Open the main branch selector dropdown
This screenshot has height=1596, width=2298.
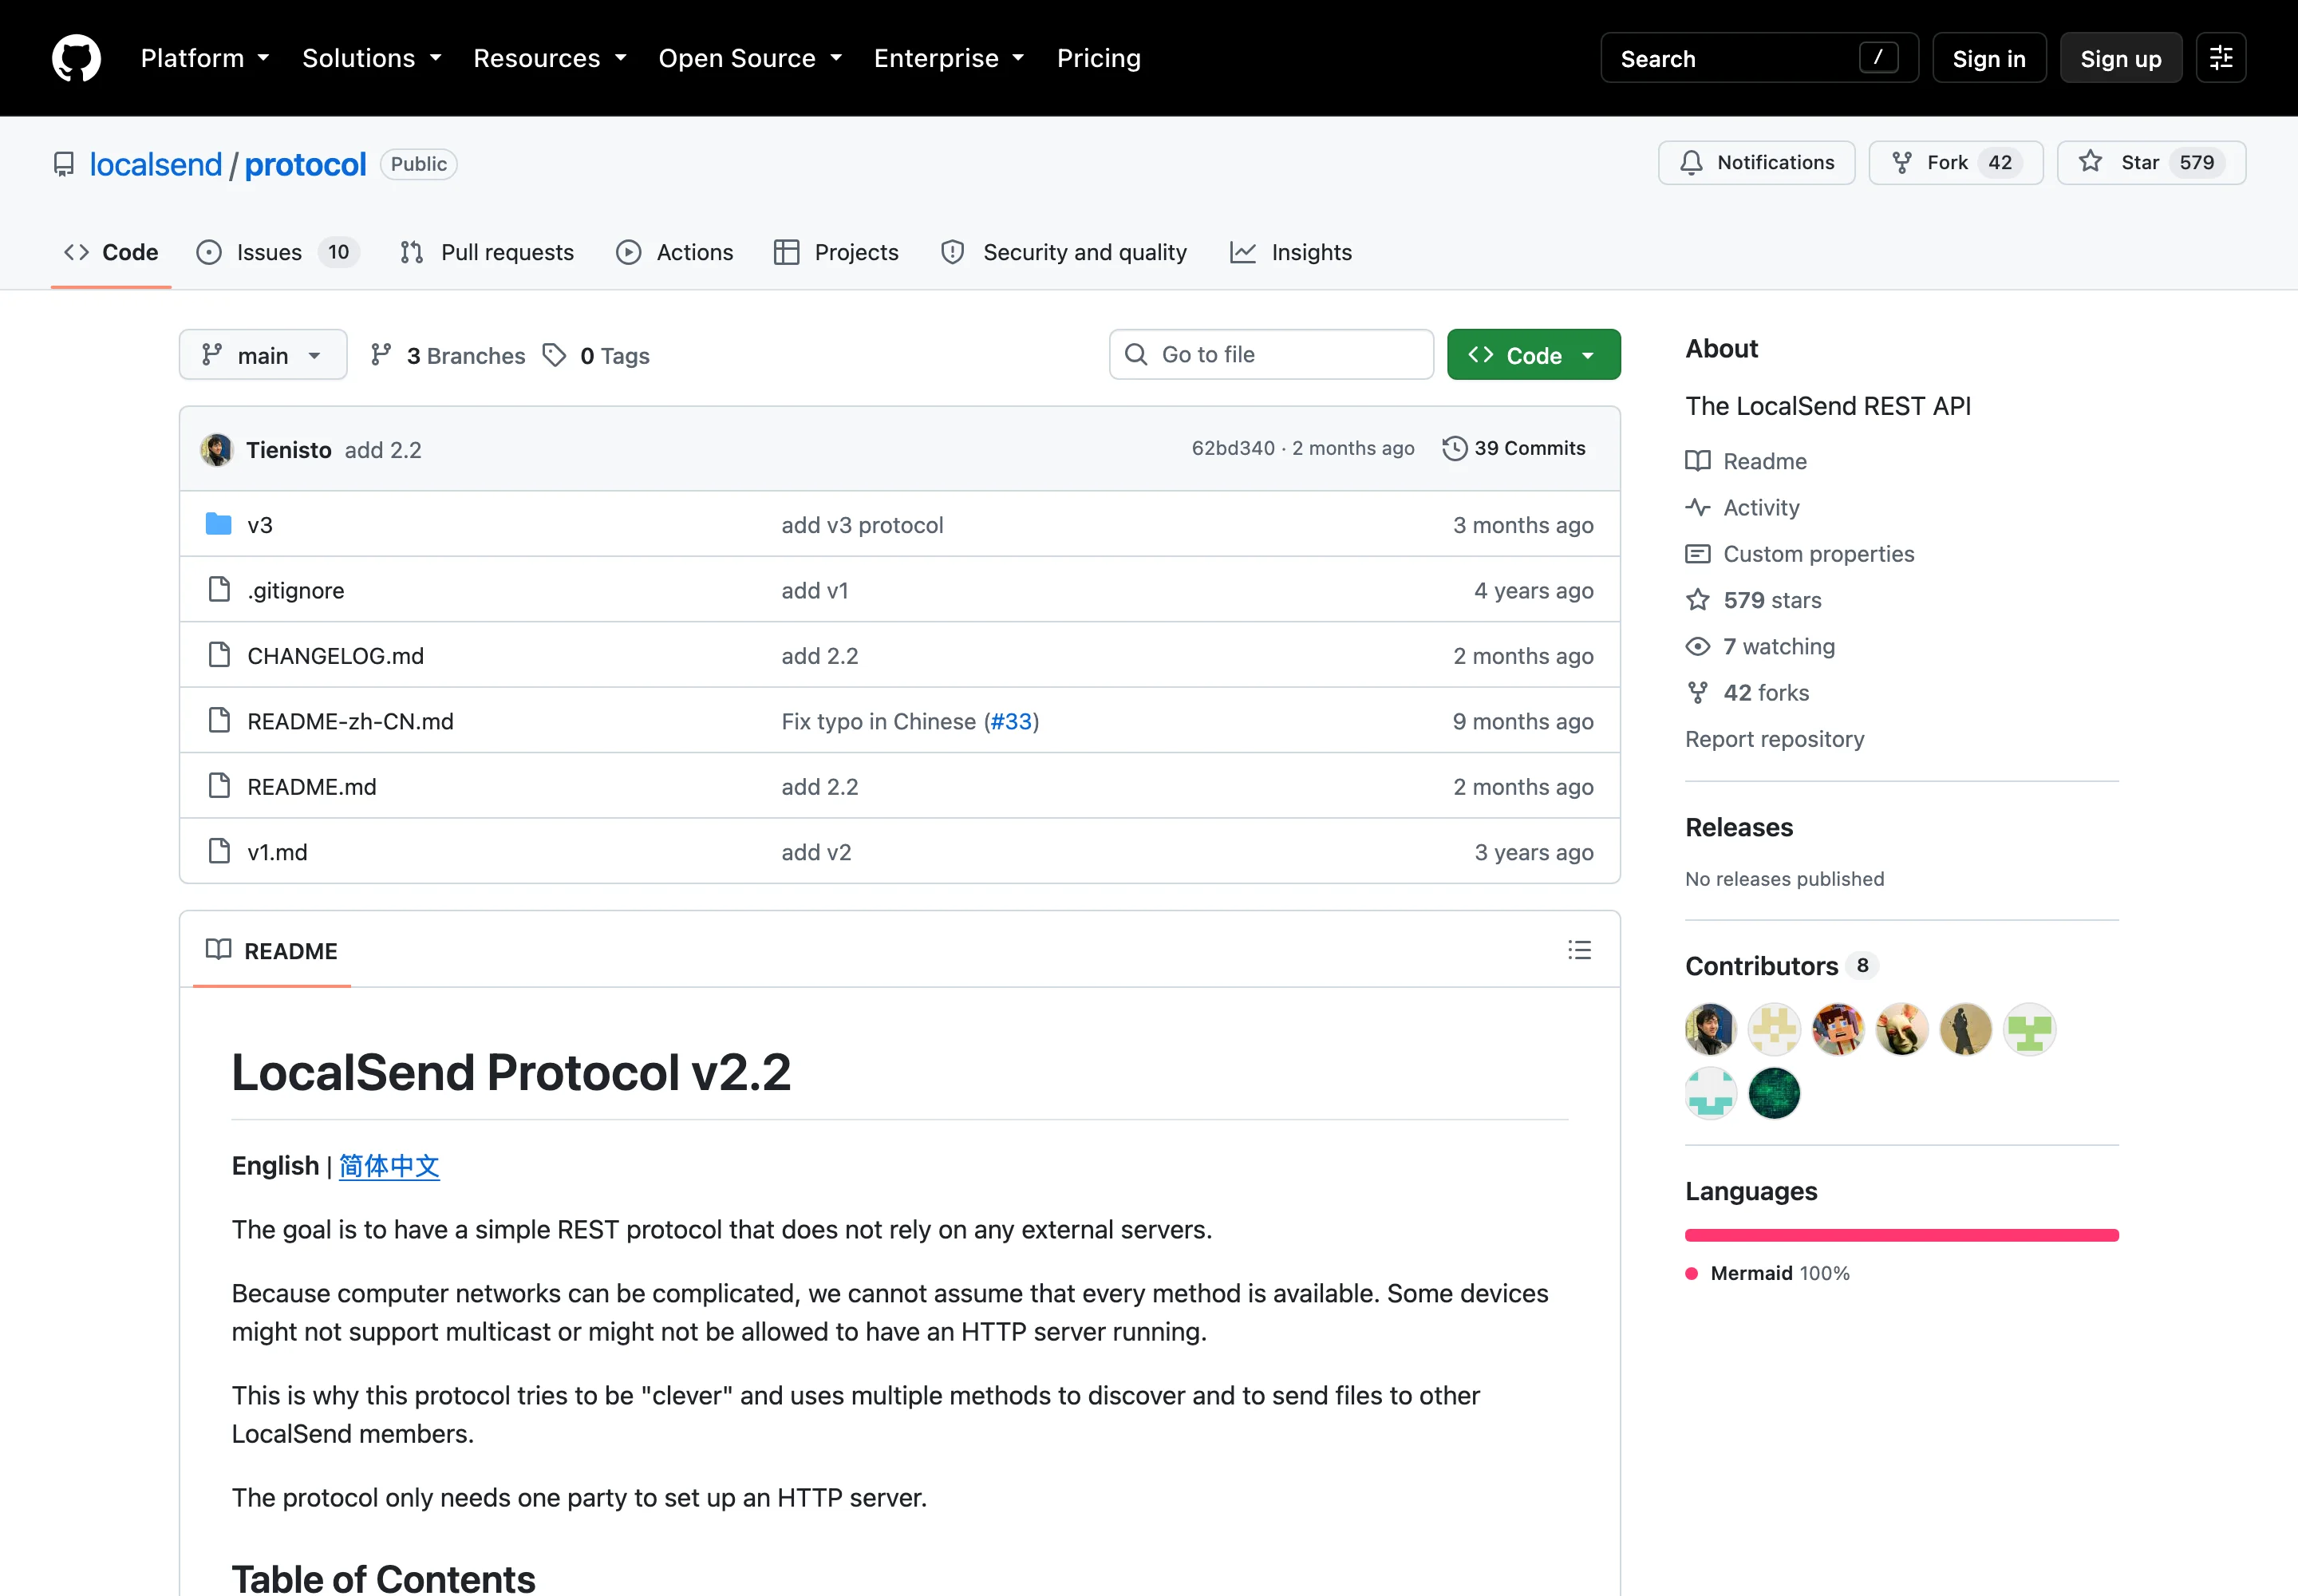(263, 355)
